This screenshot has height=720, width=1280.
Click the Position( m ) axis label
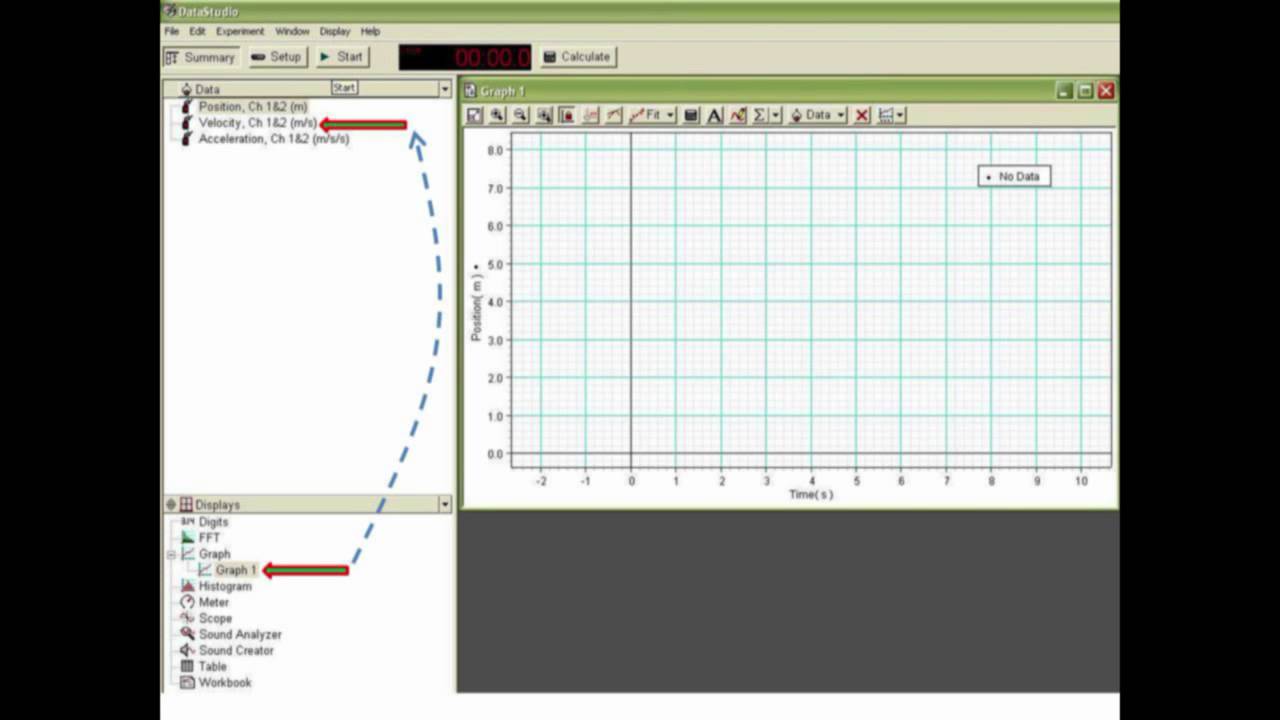click(476, 306)
